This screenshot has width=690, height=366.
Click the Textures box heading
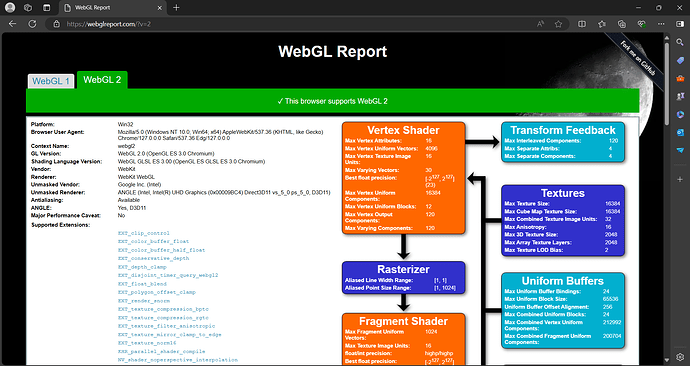coord(563,193)
